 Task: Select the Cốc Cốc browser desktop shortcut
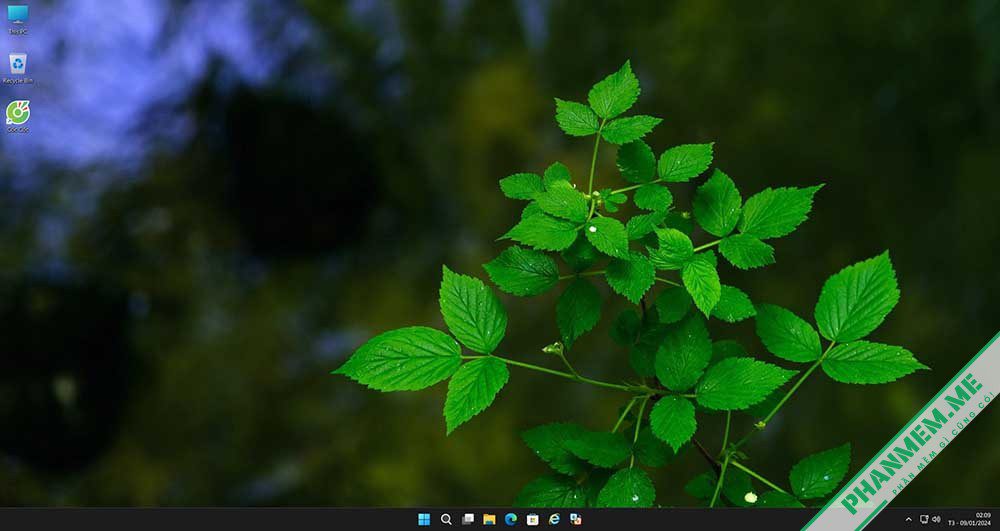click(17, 116)
